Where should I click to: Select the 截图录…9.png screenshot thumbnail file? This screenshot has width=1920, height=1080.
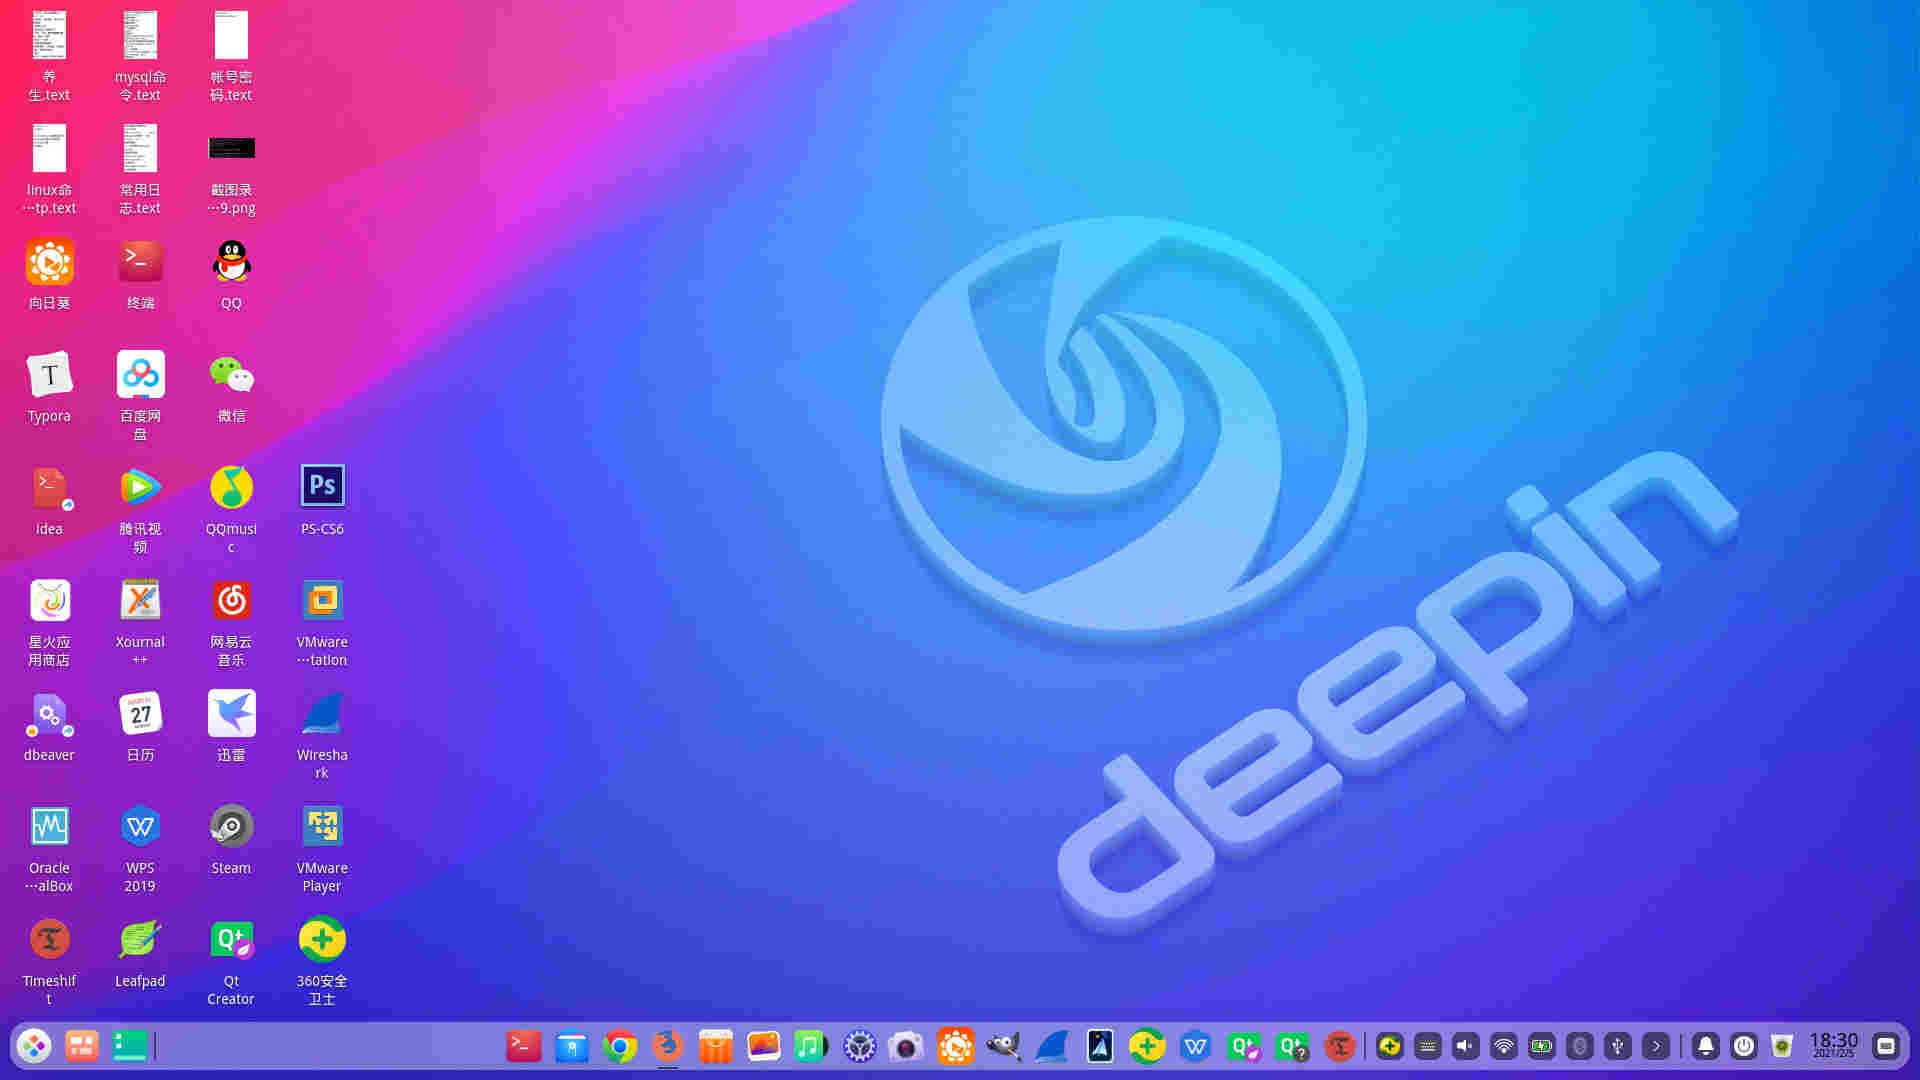coord(231,149)
